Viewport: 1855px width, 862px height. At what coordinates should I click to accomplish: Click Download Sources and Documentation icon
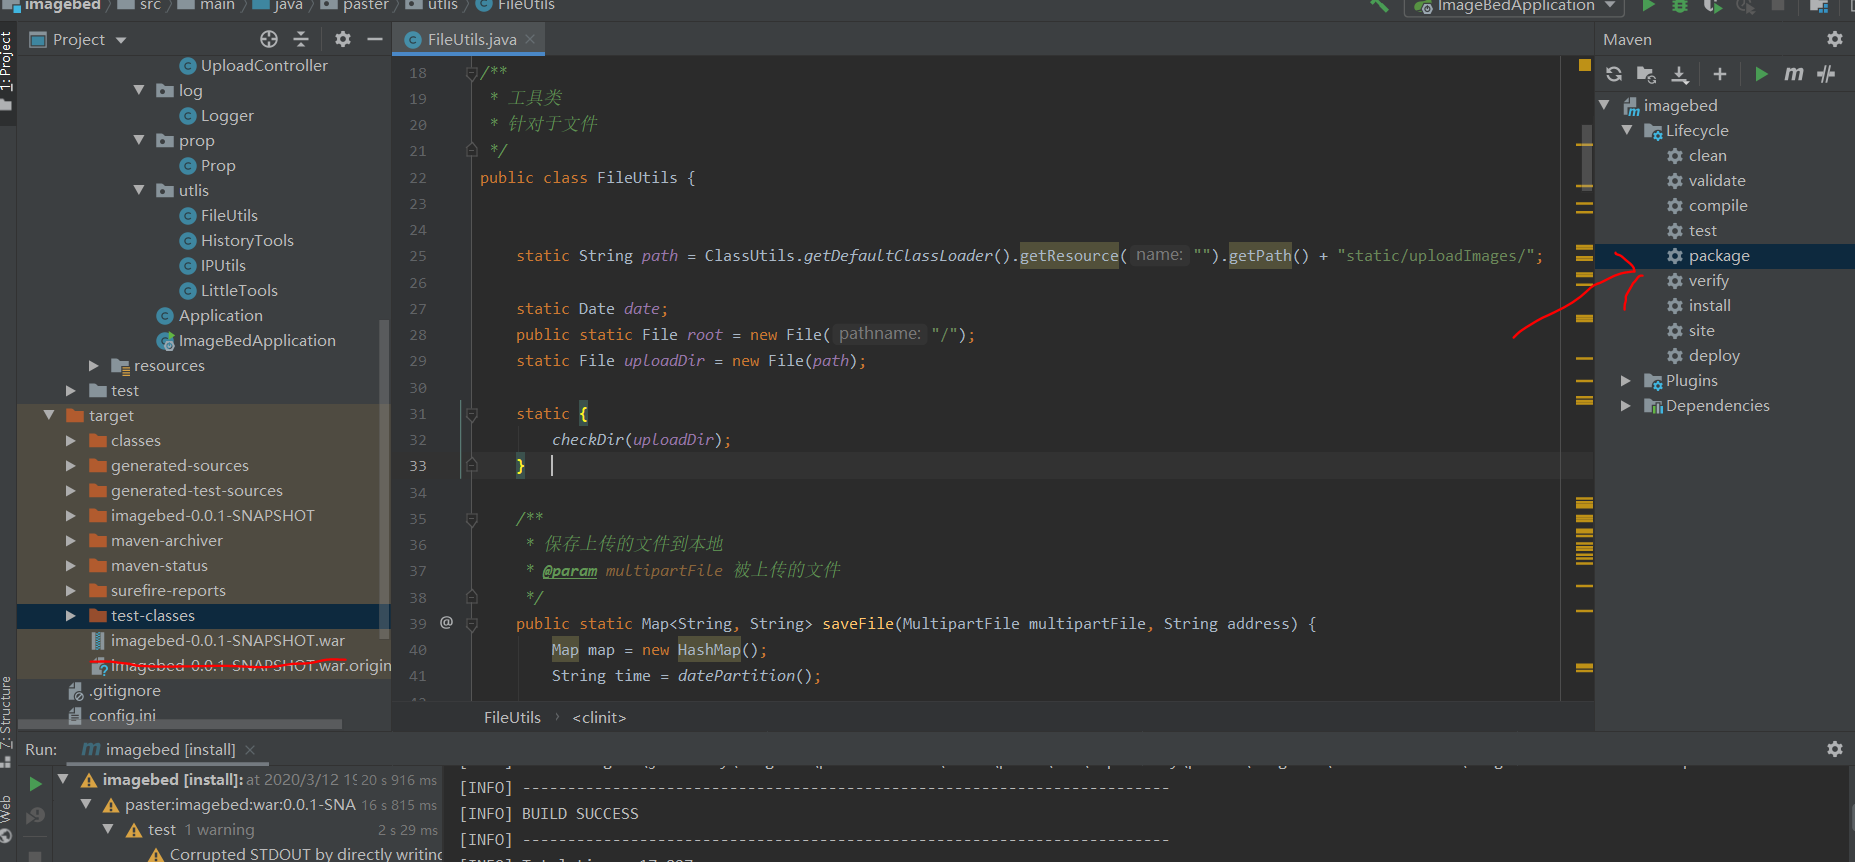click(x=1680, y=74)
